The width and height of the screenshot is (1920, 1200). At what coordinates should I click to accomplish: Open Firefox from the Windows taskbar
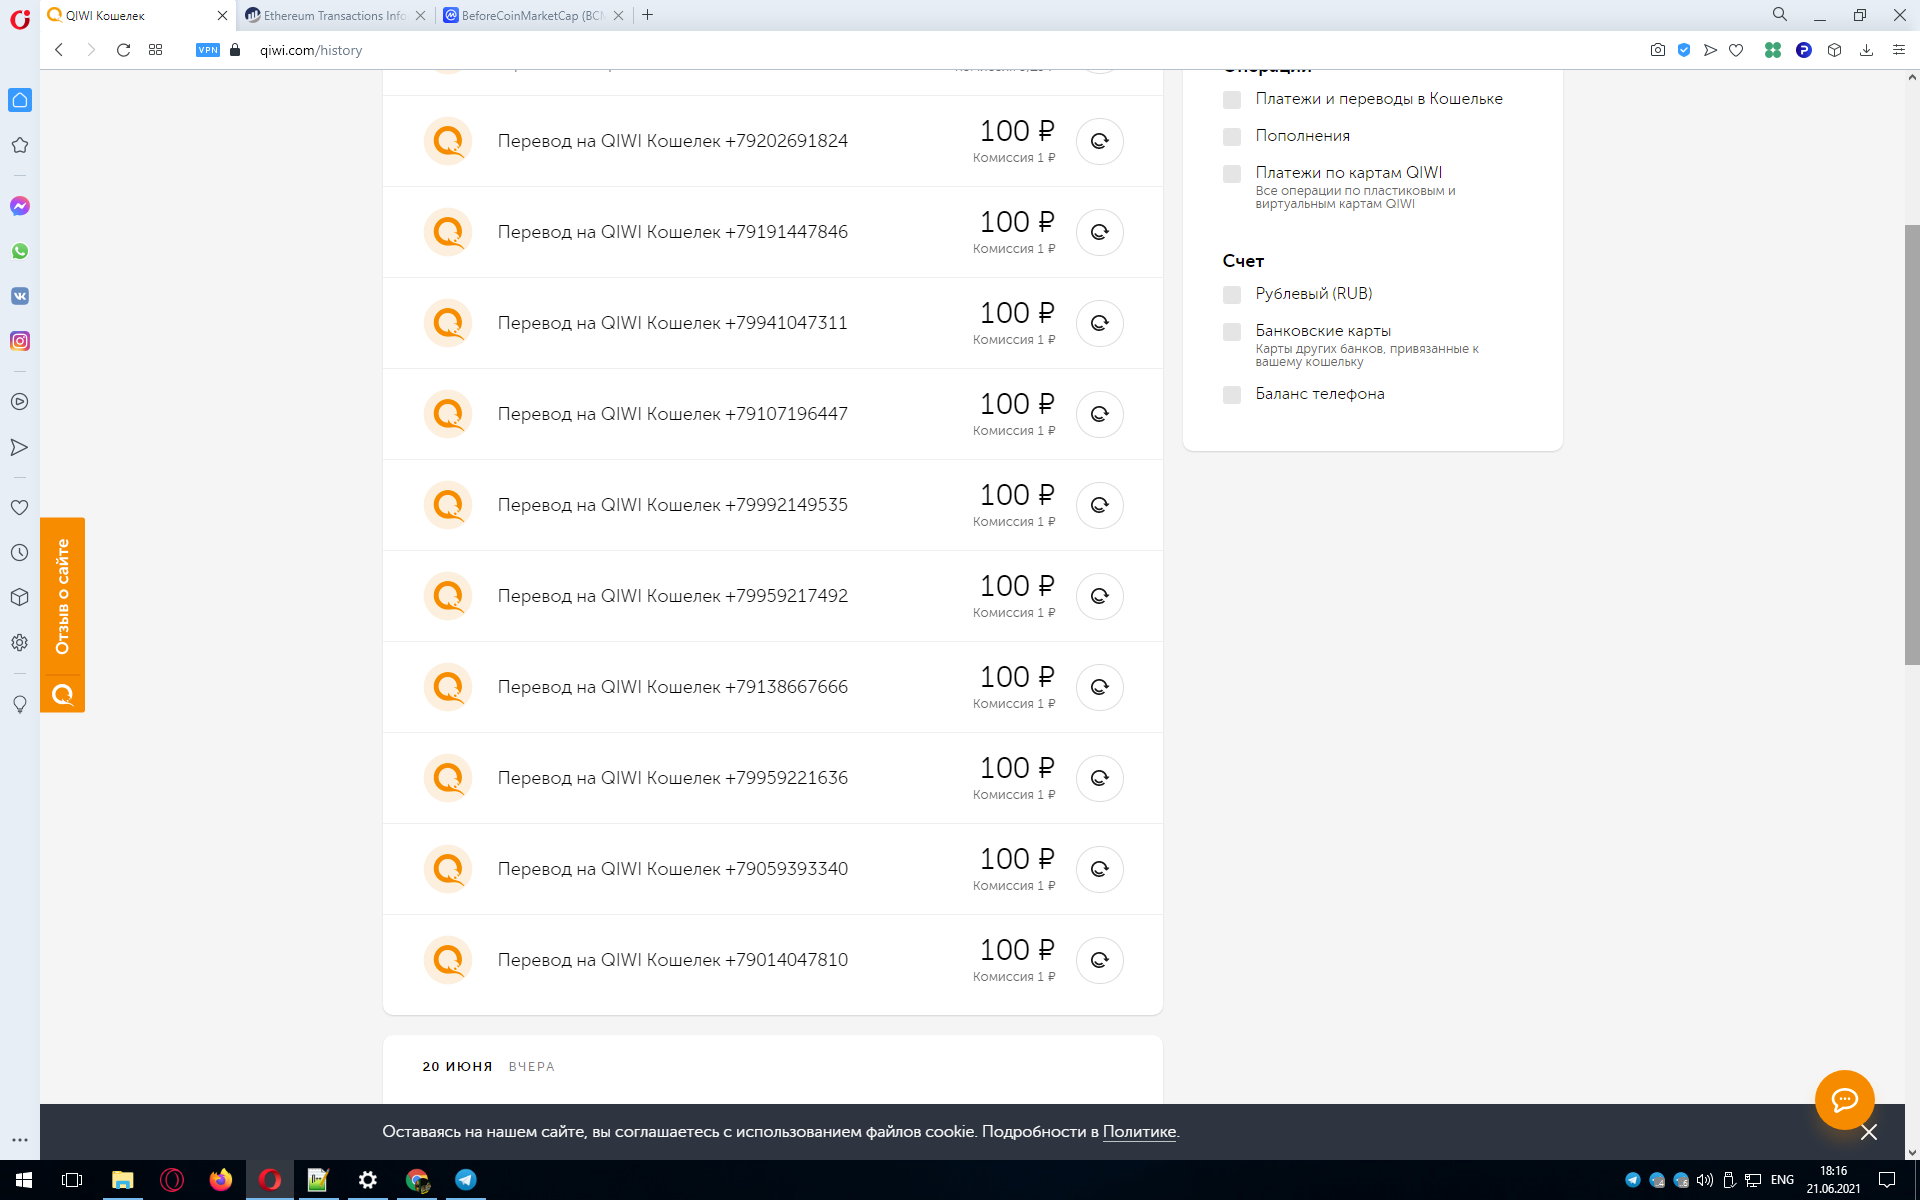pyautogui.click(x=221, y=1180)
